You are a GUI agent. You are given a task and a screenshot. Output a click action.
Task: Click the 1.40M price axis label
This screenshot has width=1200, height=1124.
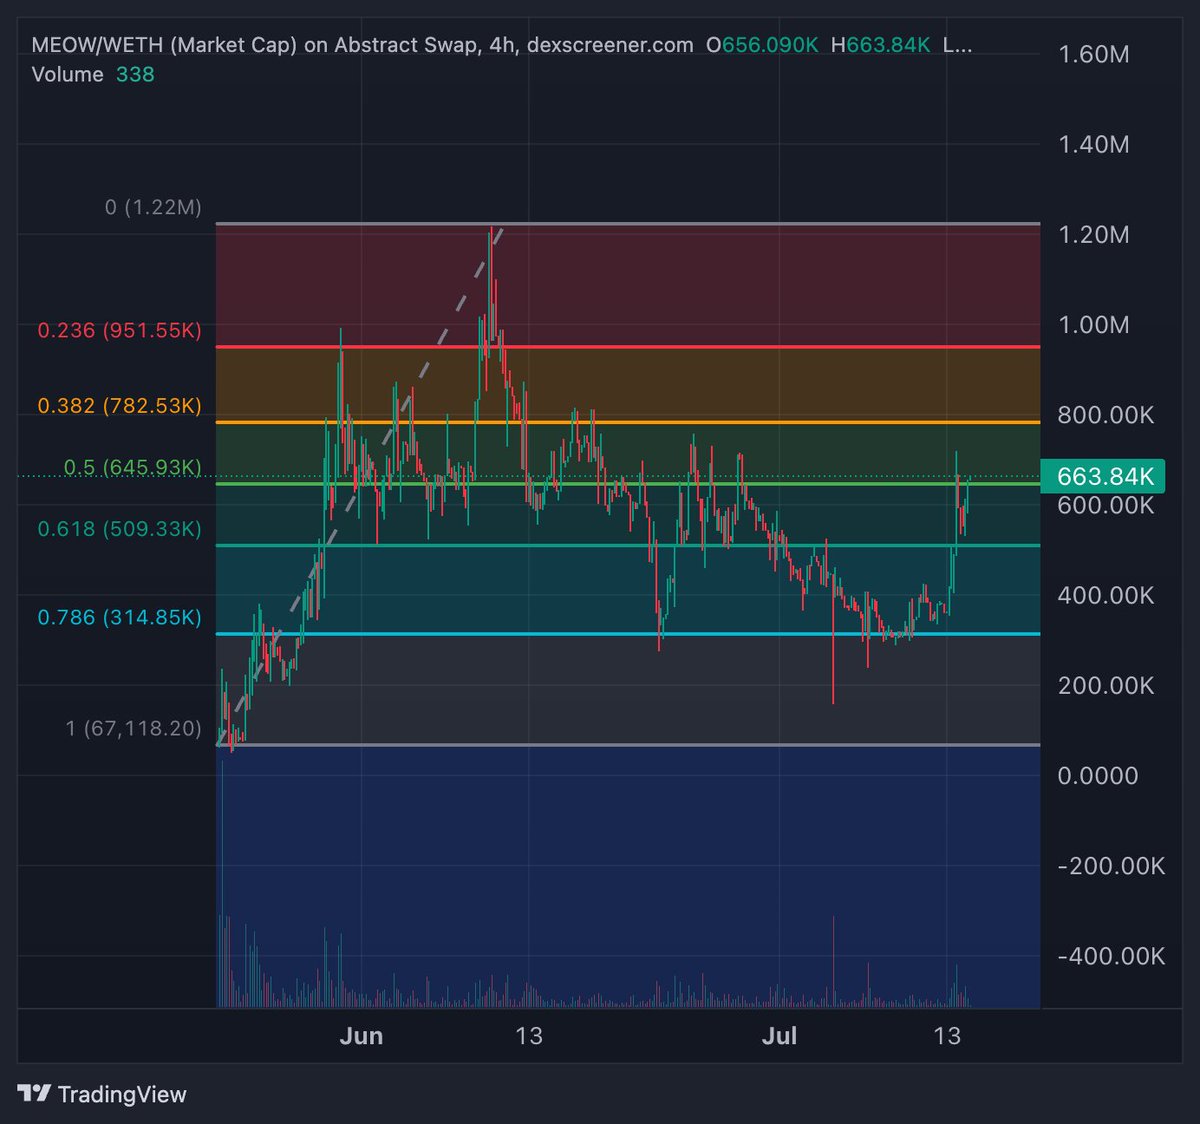[1094, 145]
